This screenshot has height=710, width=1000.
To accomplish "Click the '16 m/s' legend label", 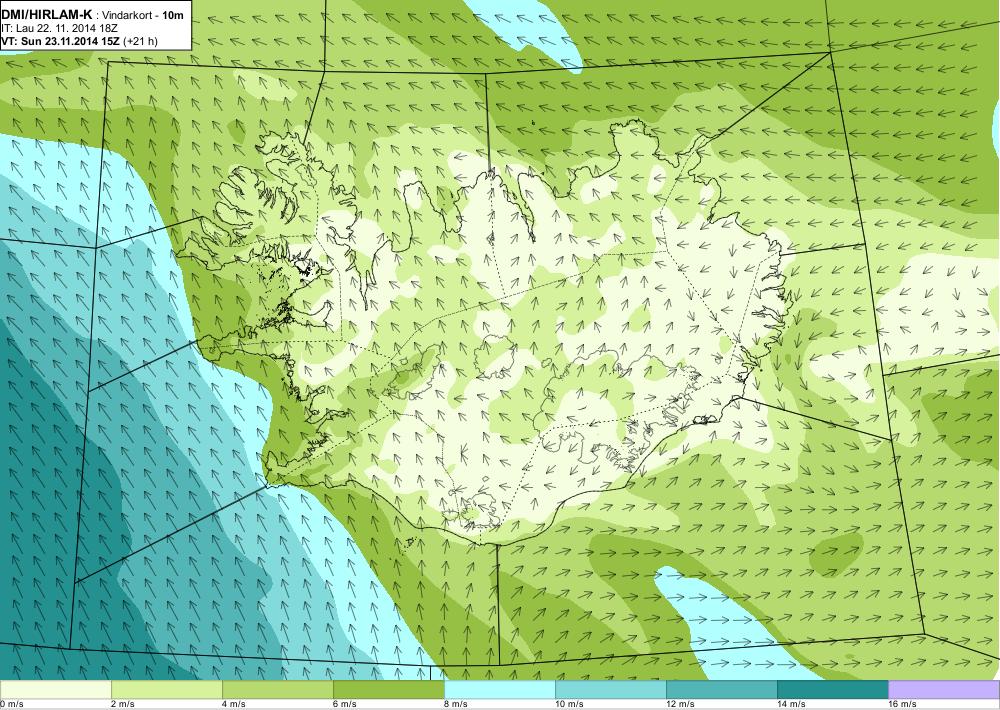I will tap(902, 704).
